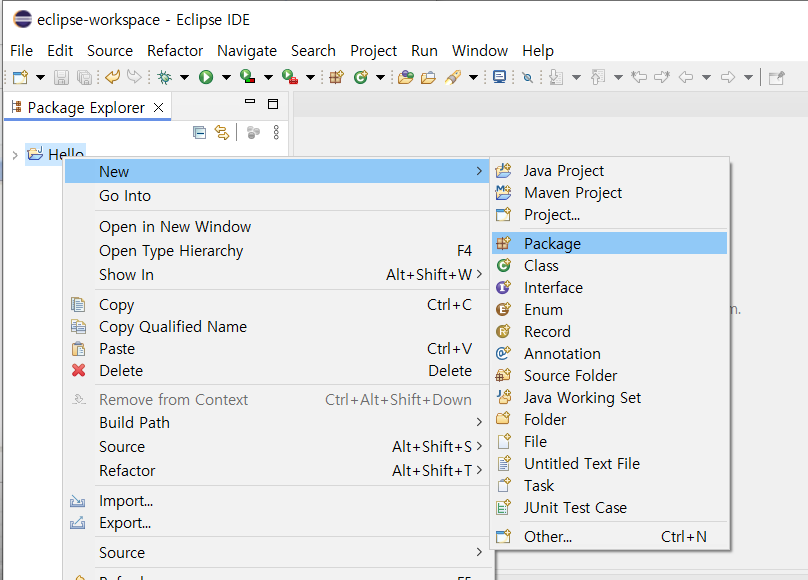Click the Open a Terminal monitor icon

[x=499, y=77]
